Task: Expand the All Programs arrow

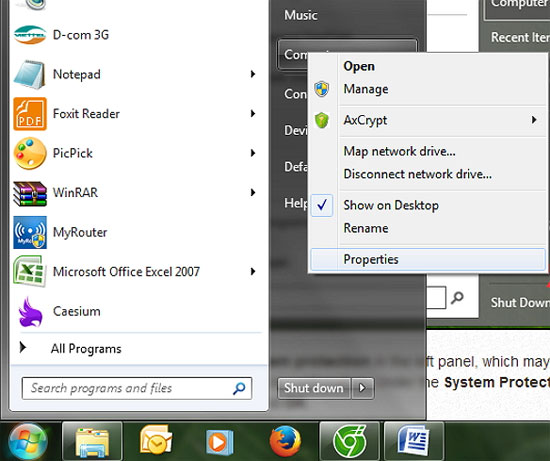Action: [x=23, y=347]
